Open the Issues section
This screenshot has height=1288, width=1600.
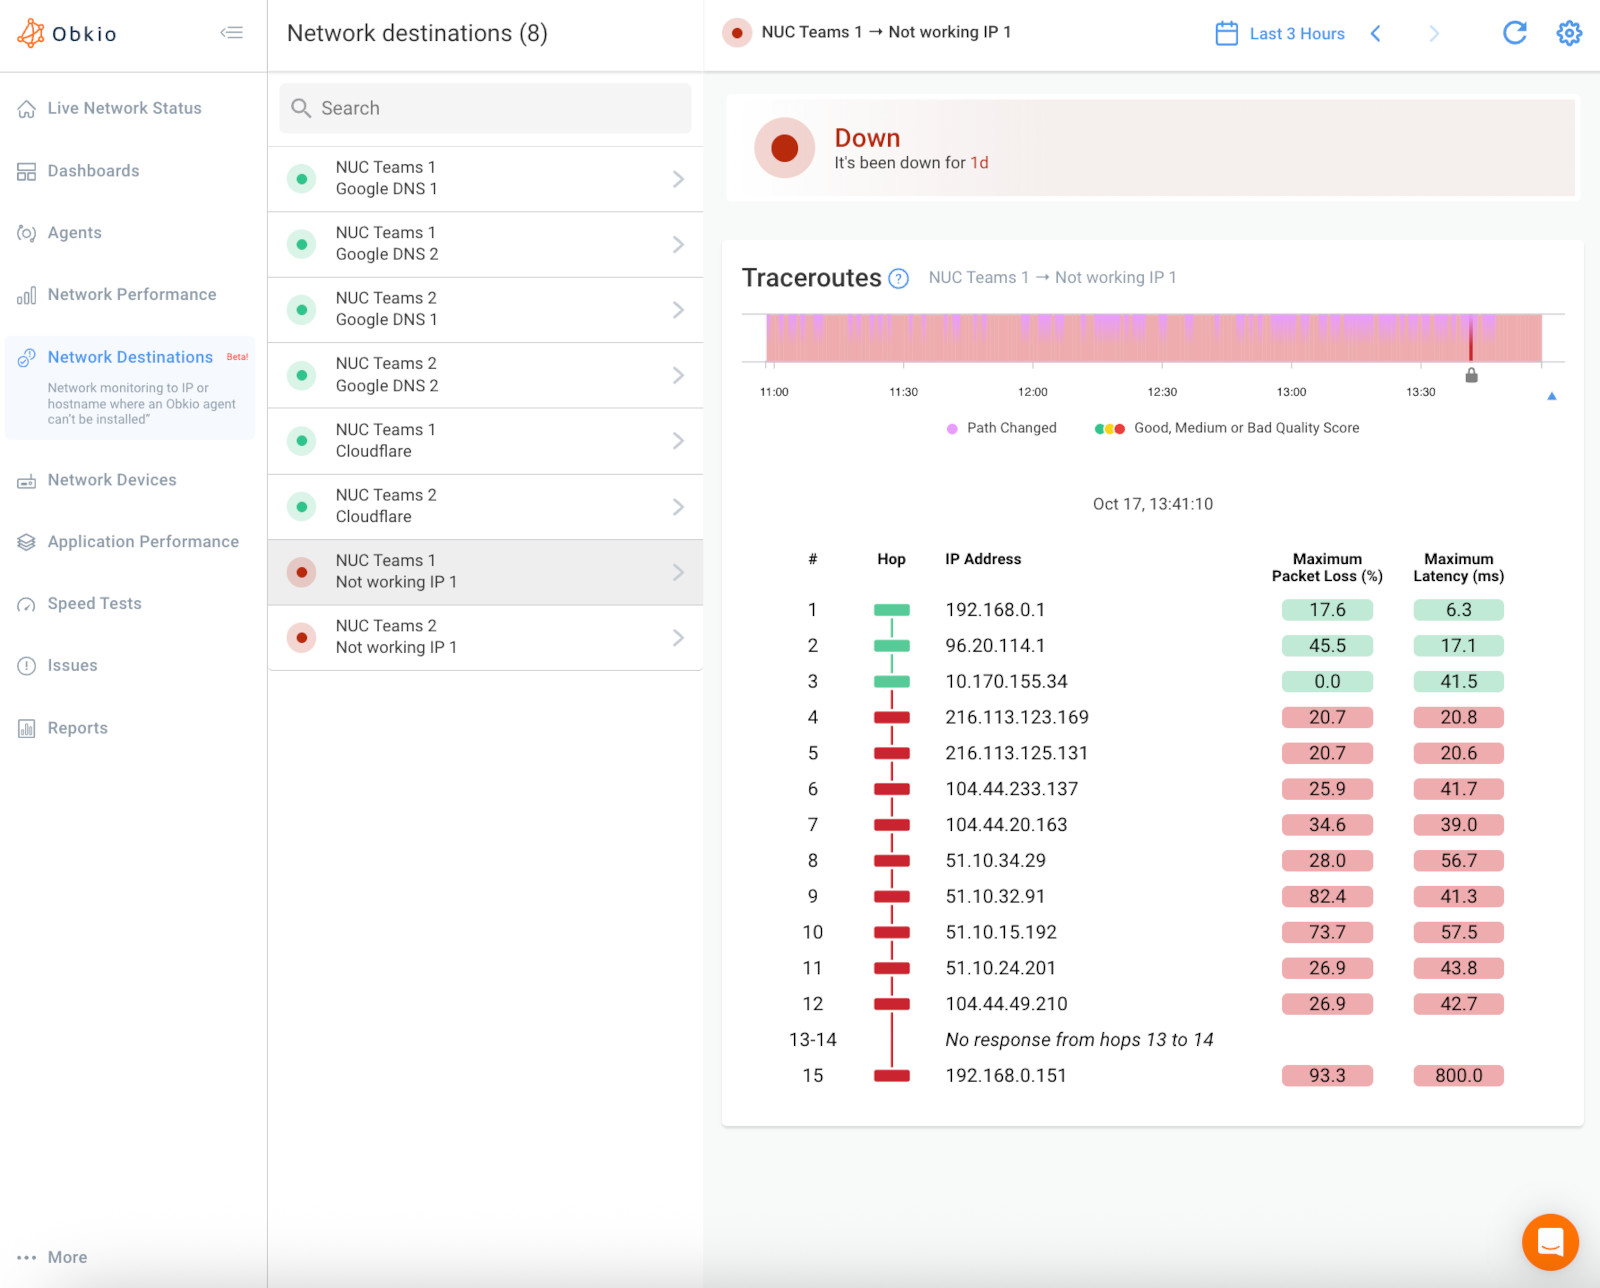(x=72, y=665)
